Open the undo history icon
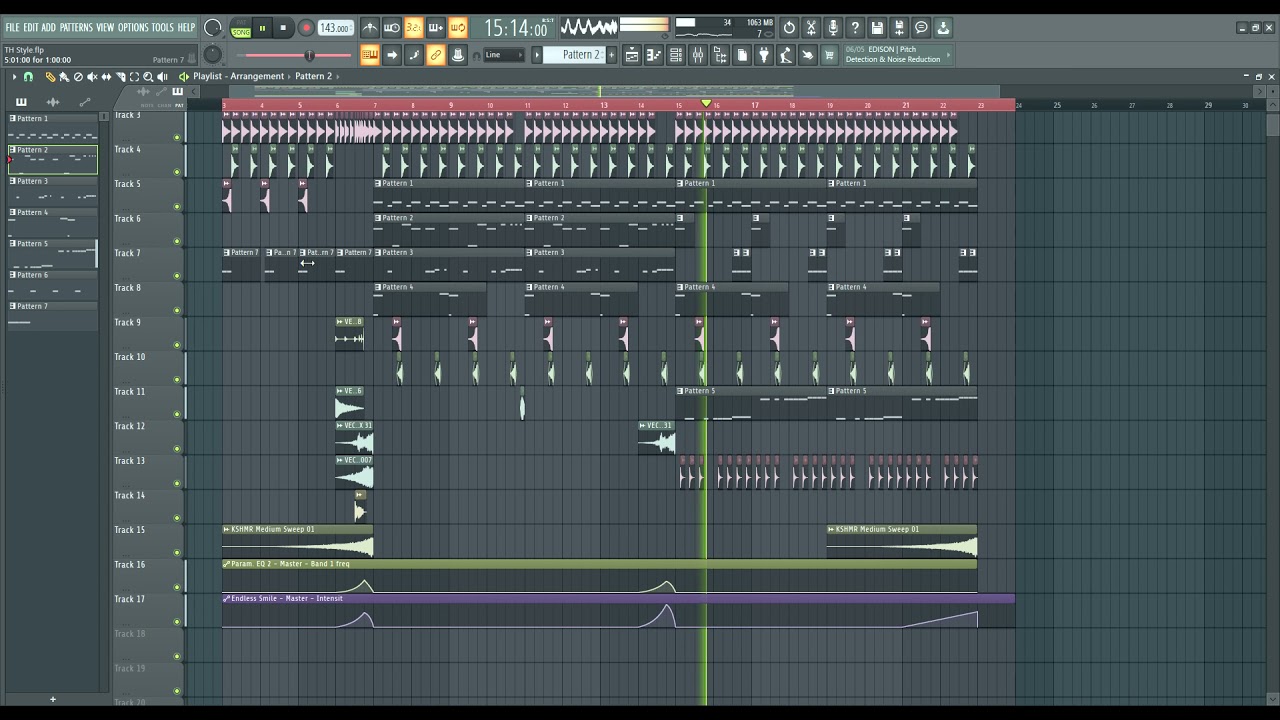 pos(789,28)
